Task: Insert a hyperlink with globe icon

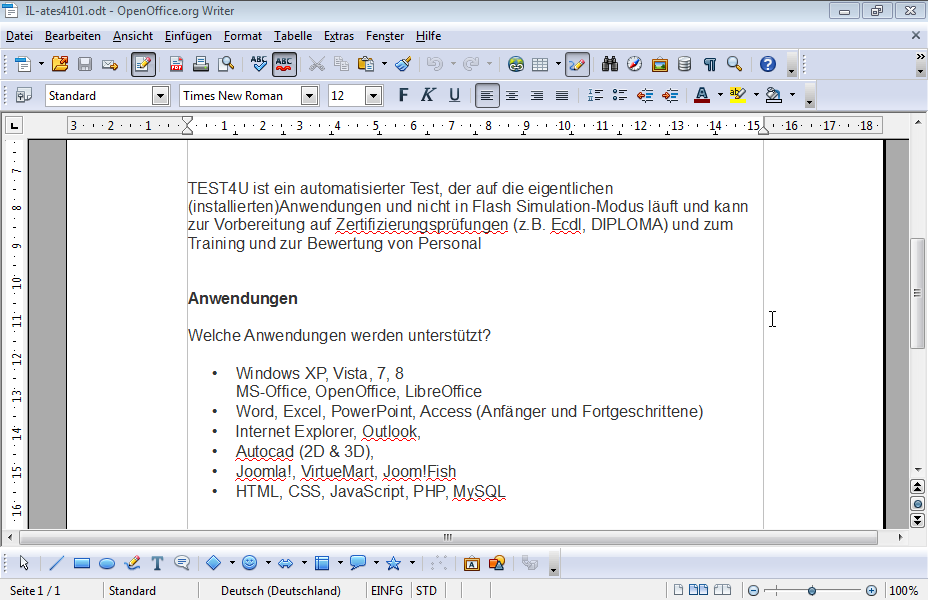Action: click(x=515, y=64)
